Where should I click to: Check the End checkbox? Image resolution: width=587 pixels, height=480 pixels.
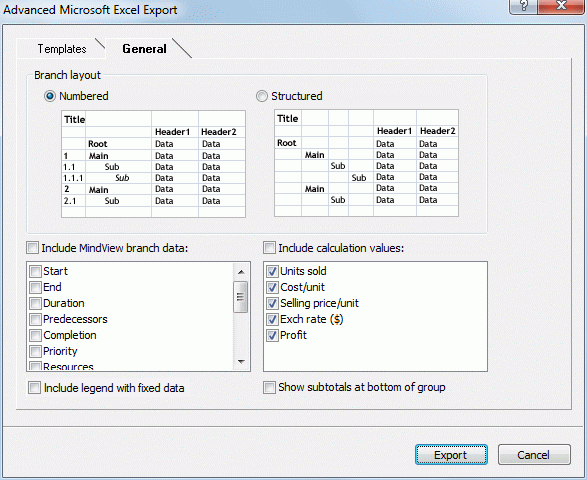(36, 287)
